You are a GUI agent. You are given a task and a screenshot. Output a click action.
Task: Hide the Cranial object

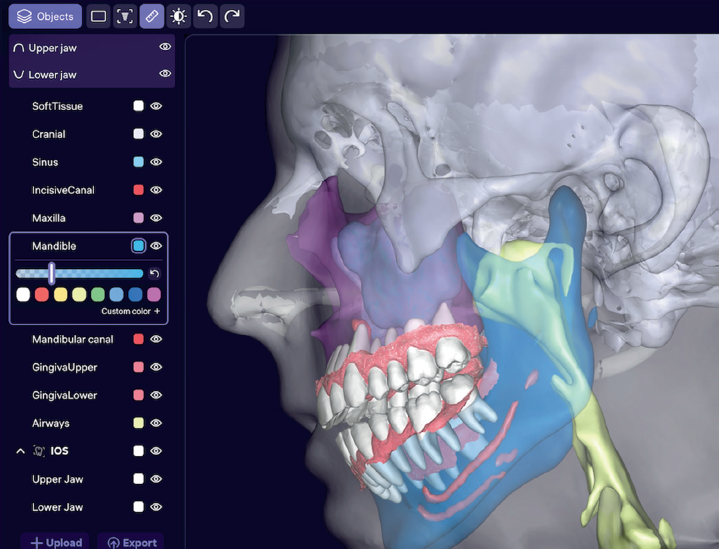156,134
